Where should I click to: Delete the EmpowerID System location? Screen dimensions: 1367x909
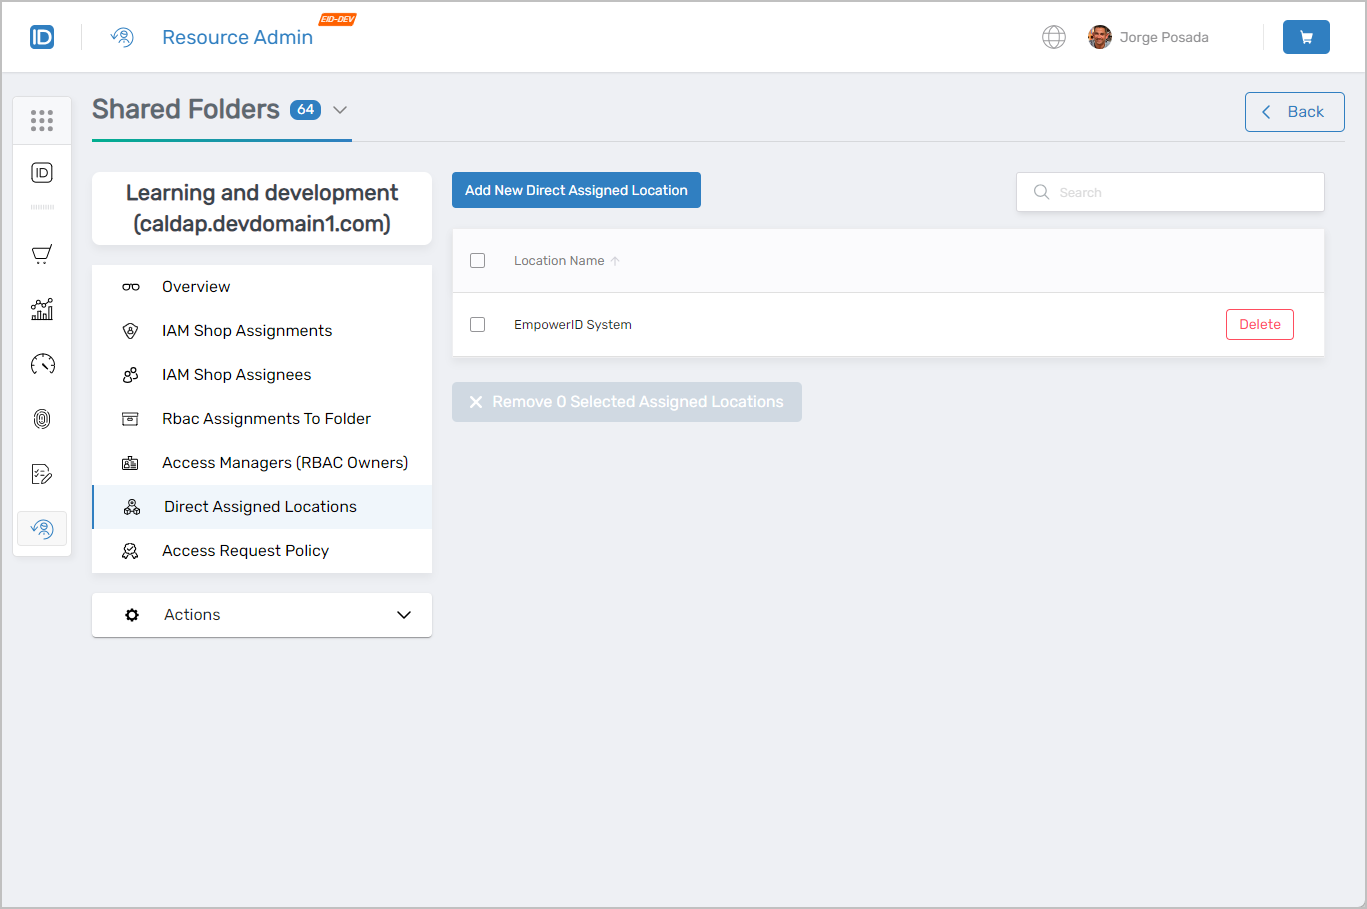[x=1259, y=325]
